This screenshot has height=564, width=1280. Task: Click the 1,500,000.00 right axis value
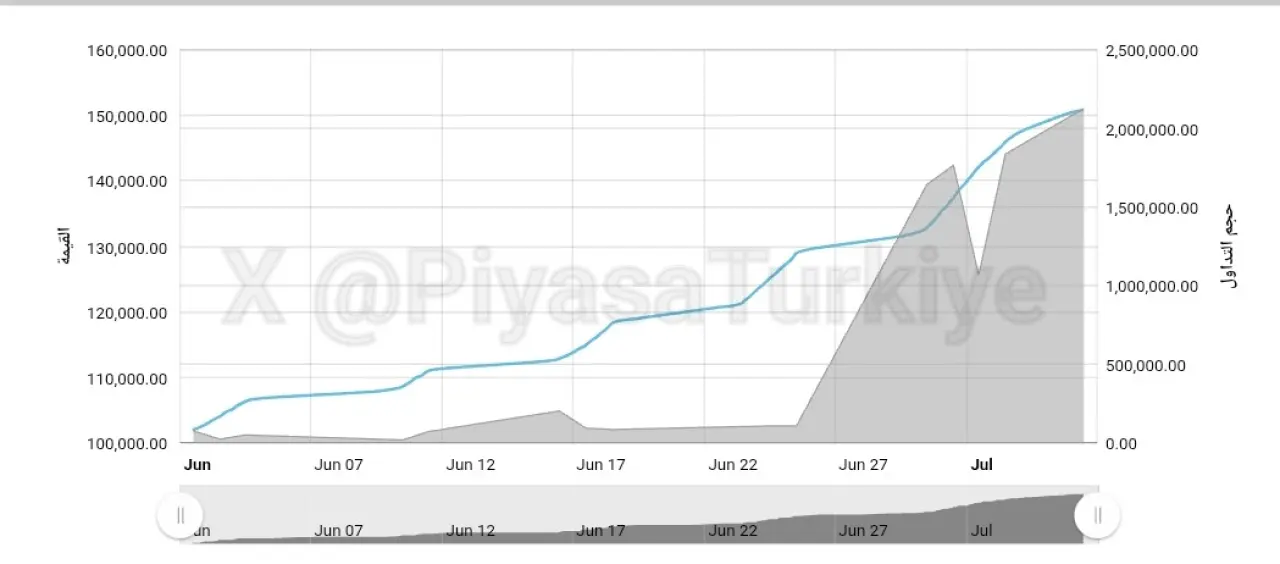1152,208
